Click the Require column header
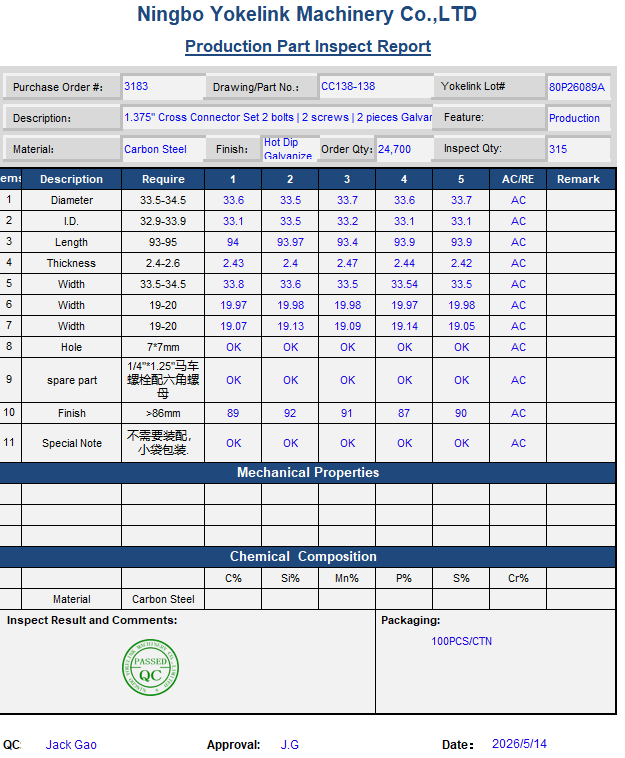 (163, 179)
